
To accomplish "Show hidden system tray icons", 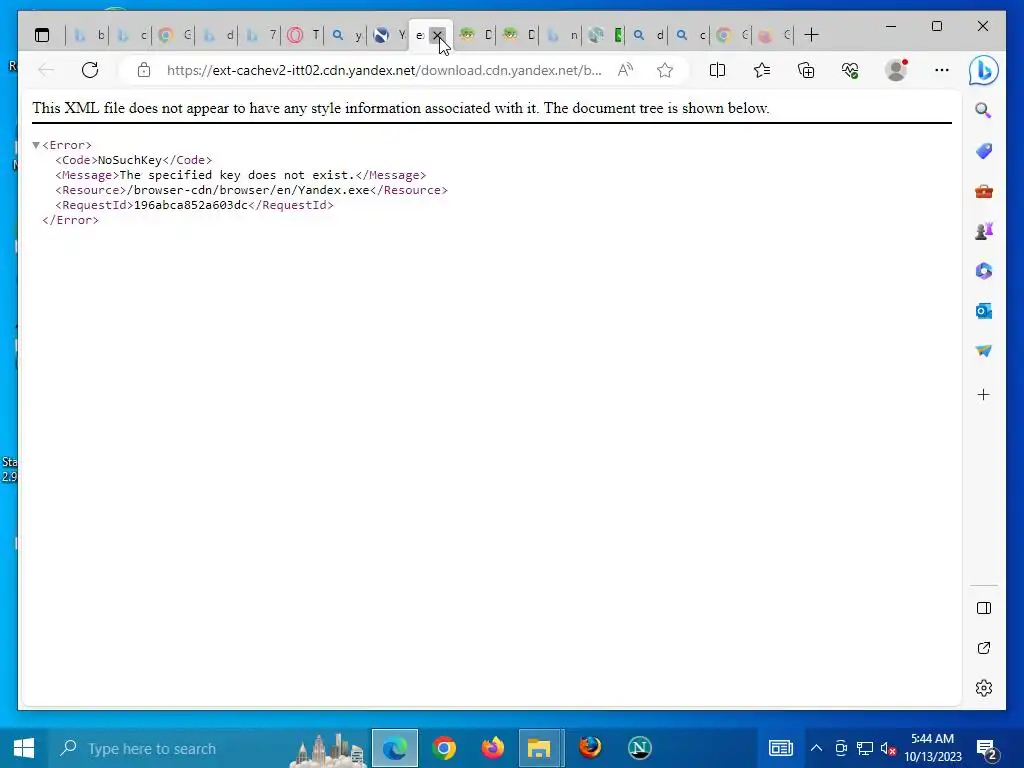I will 816,748.
